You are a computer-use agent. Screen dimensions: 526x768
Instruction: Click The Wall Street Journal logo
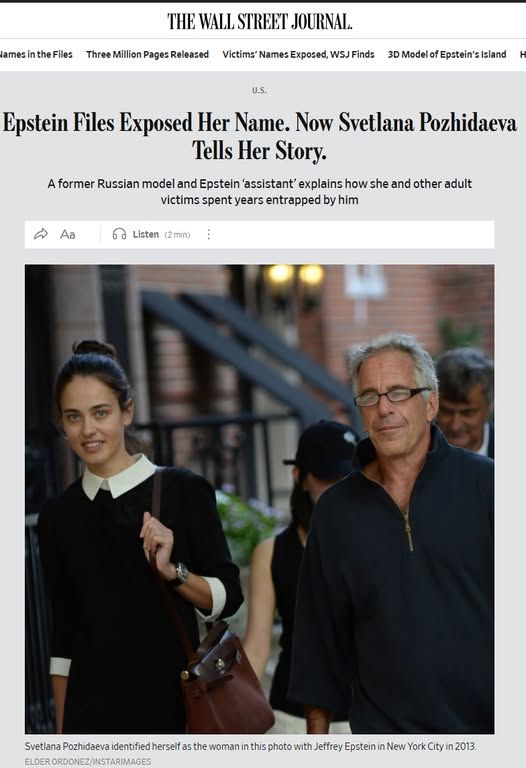pos(260,22)
